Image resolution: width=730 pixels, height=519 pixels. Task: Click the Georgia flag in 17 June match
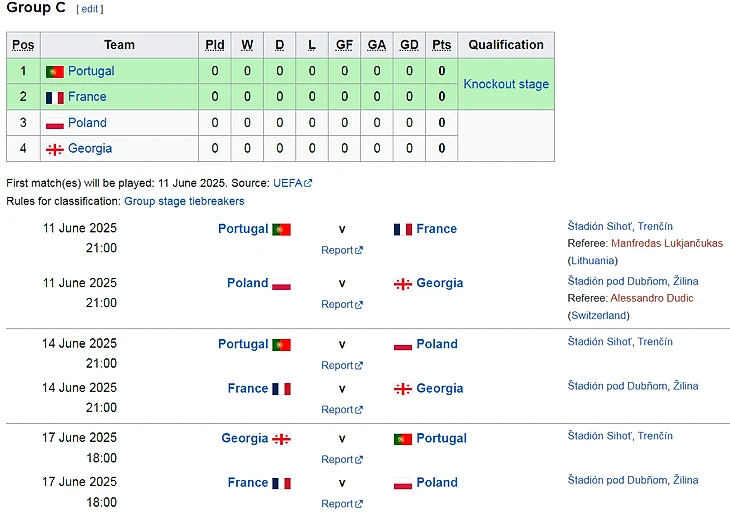[x=282, y=439]
